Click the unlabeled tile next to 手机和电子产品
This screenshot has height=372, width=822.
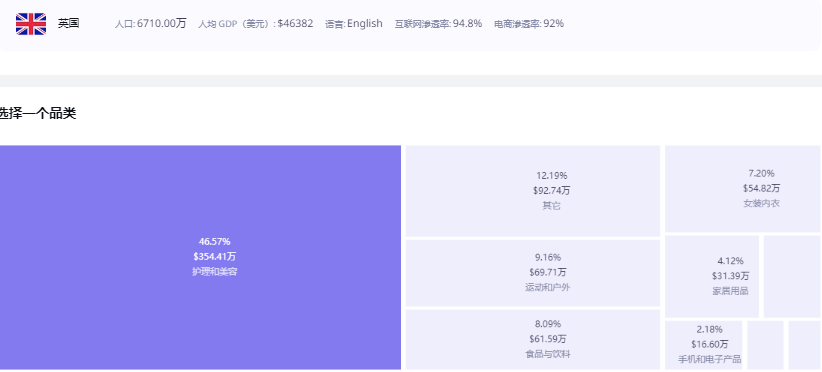coord(765,345)
